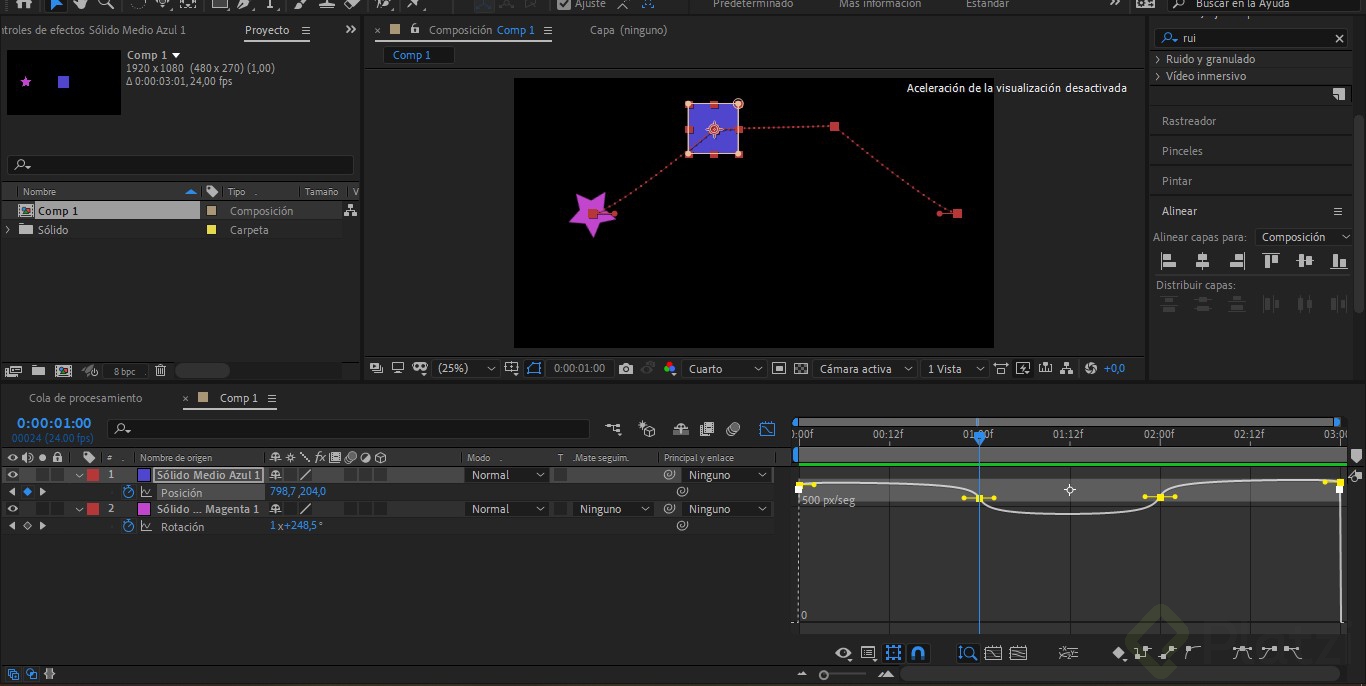This screenshot has height=686, width=1366.
Task: Switch to Cola de procesamiento tab
Action: [x=85, y=398]
